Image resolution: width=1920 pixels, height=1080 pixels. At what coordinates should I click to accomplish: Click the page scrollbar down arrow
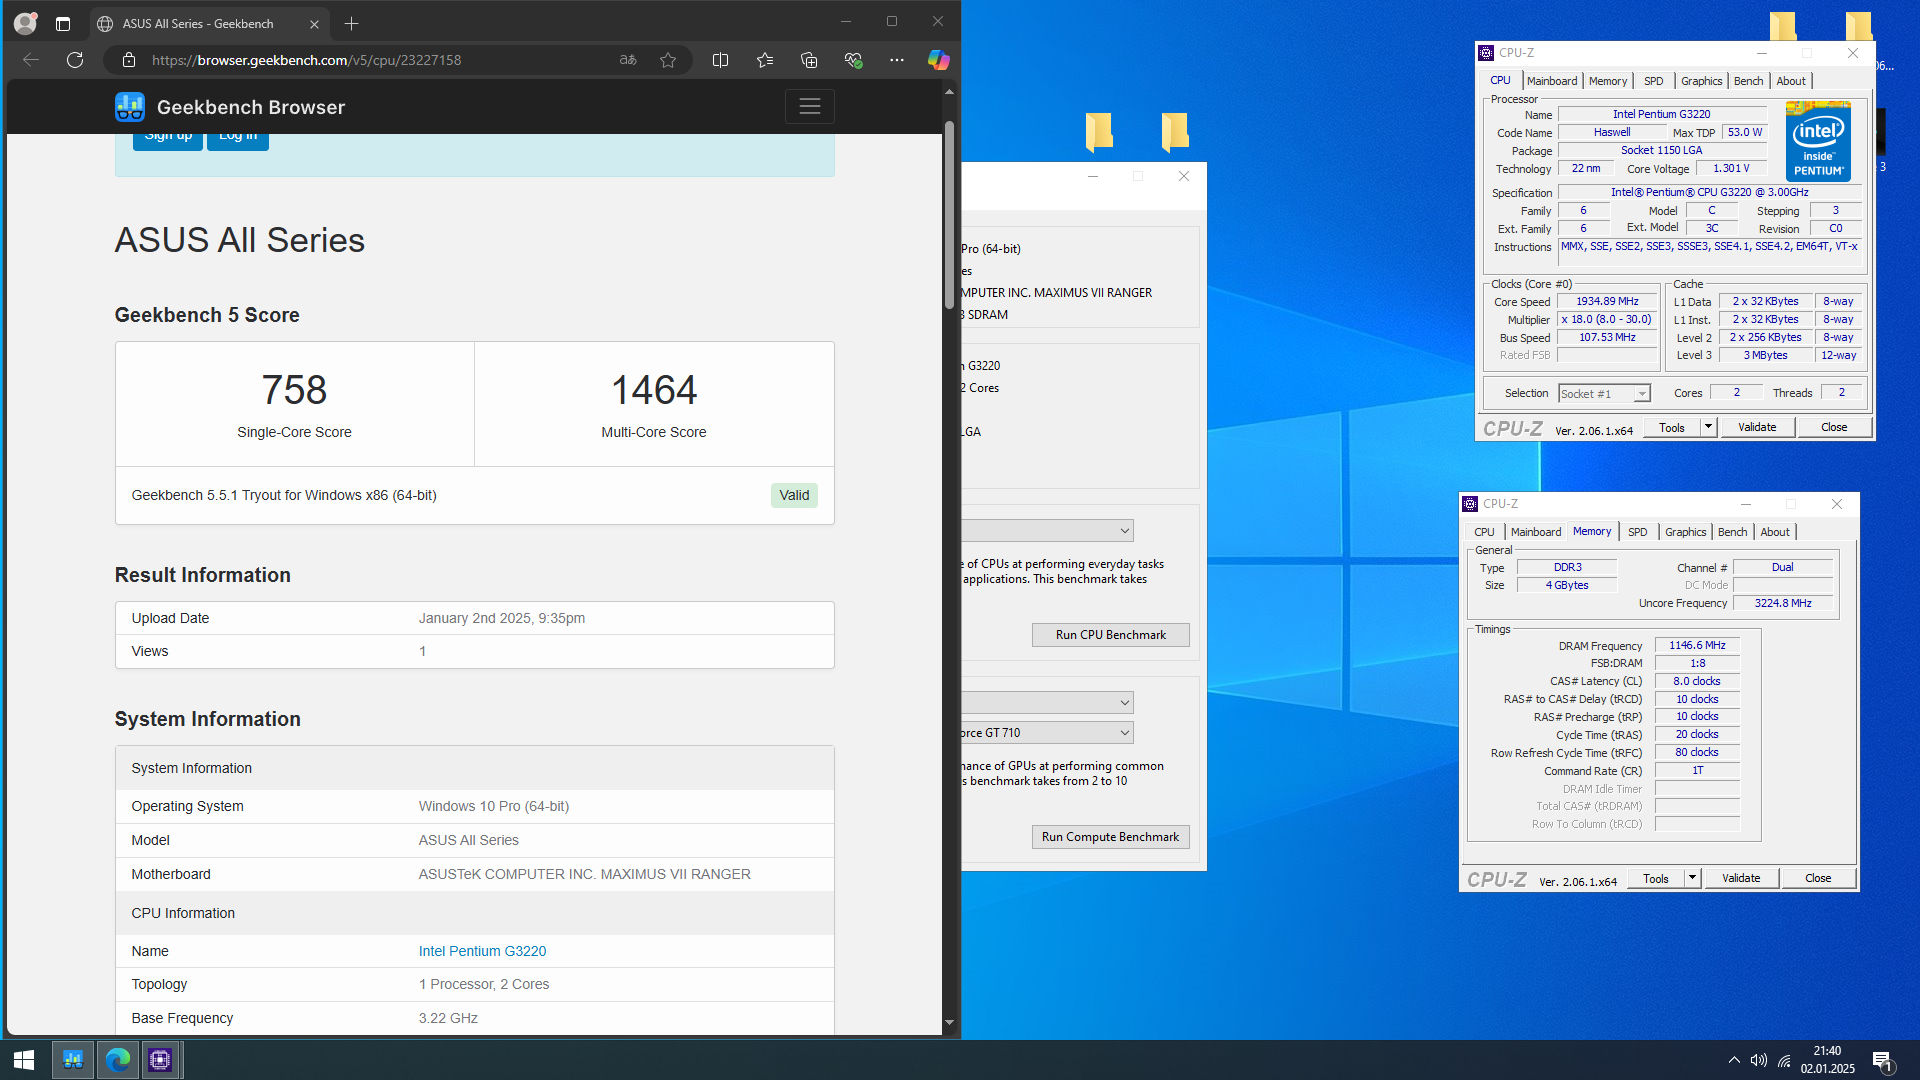(x=949, y=1023)
